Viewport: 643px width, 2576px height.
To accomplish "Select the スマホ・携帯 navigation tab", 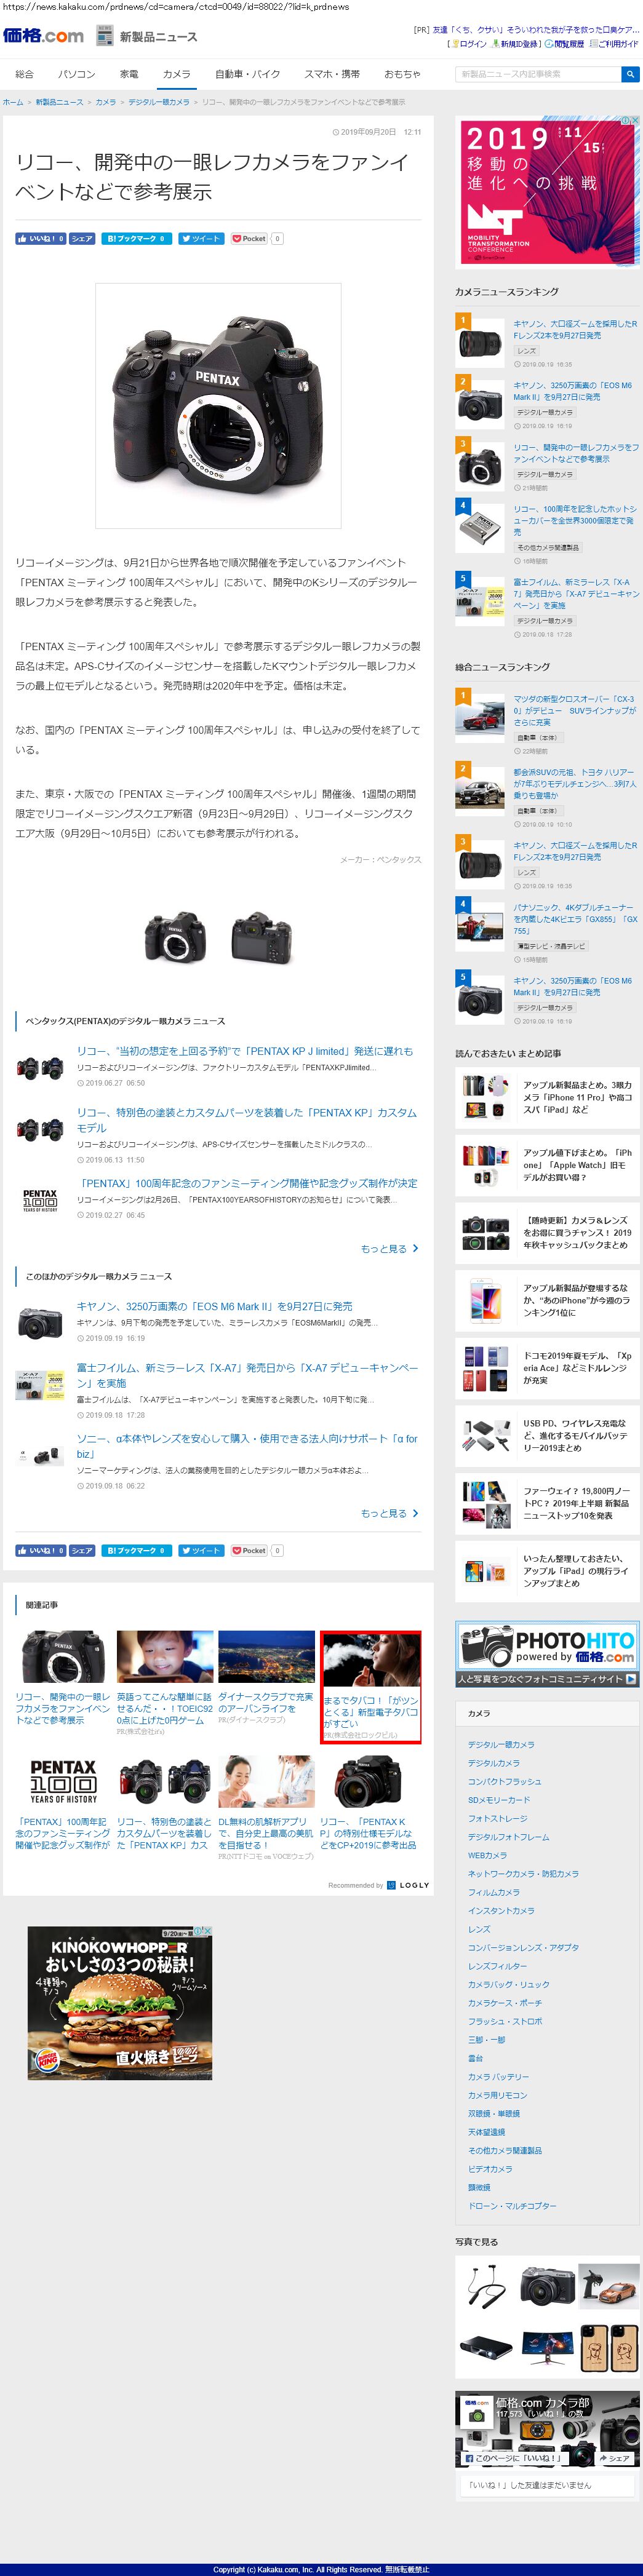I will coord(332,74).
